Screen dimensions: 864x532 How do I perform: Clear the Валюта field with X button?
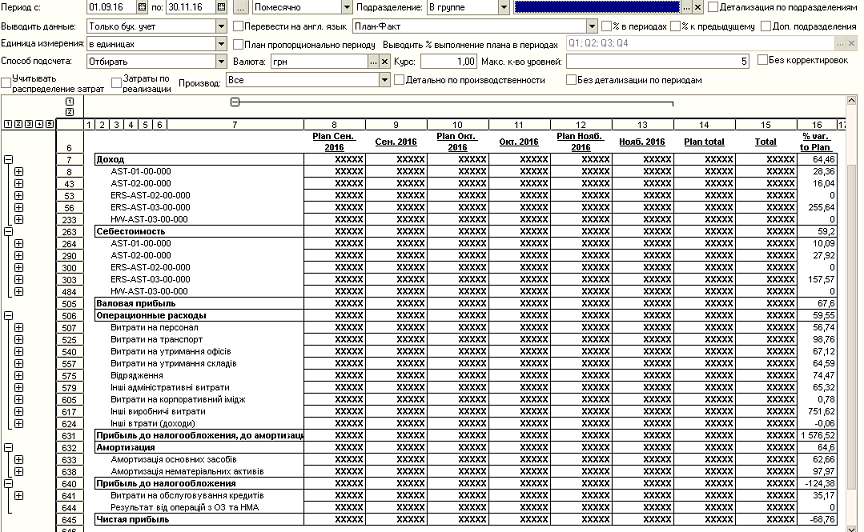(384, 61)
